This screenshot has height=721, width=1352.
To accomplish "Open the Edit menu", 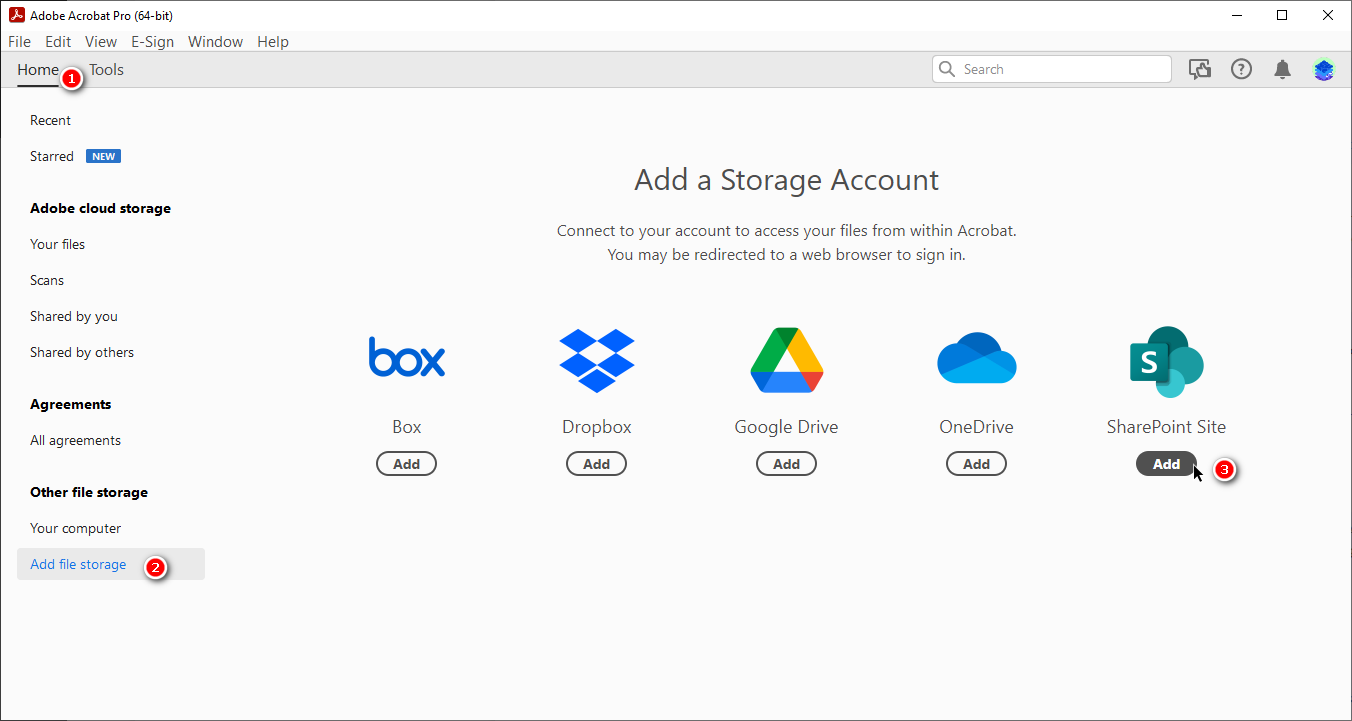I will point(58,42).
